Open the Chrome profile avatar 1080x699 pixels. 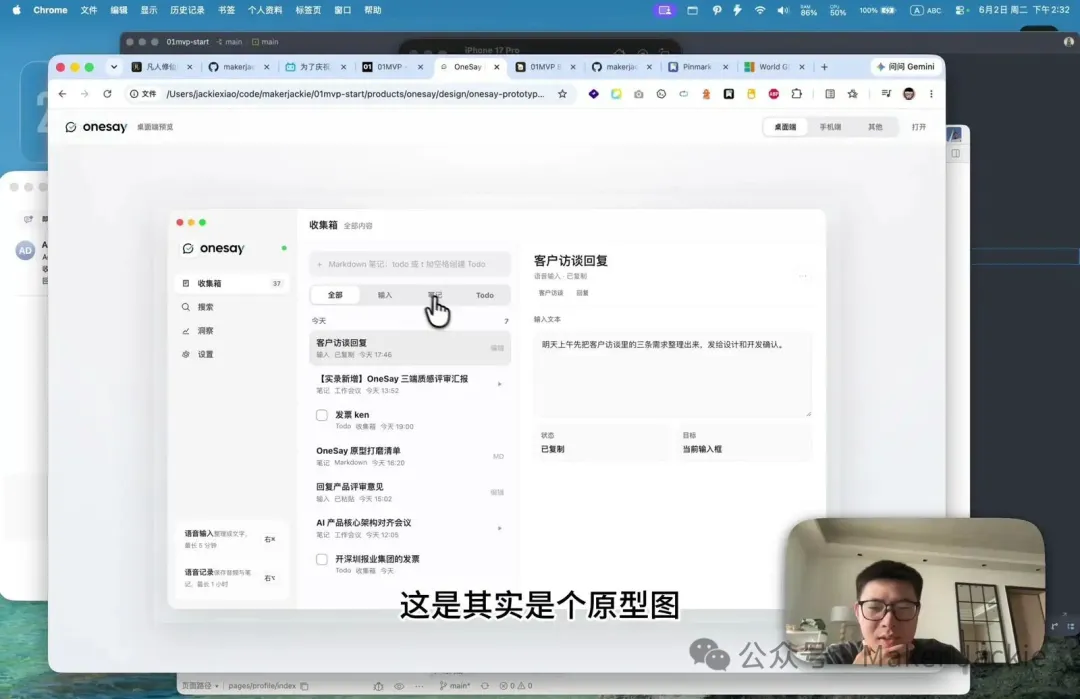[908, 94]
